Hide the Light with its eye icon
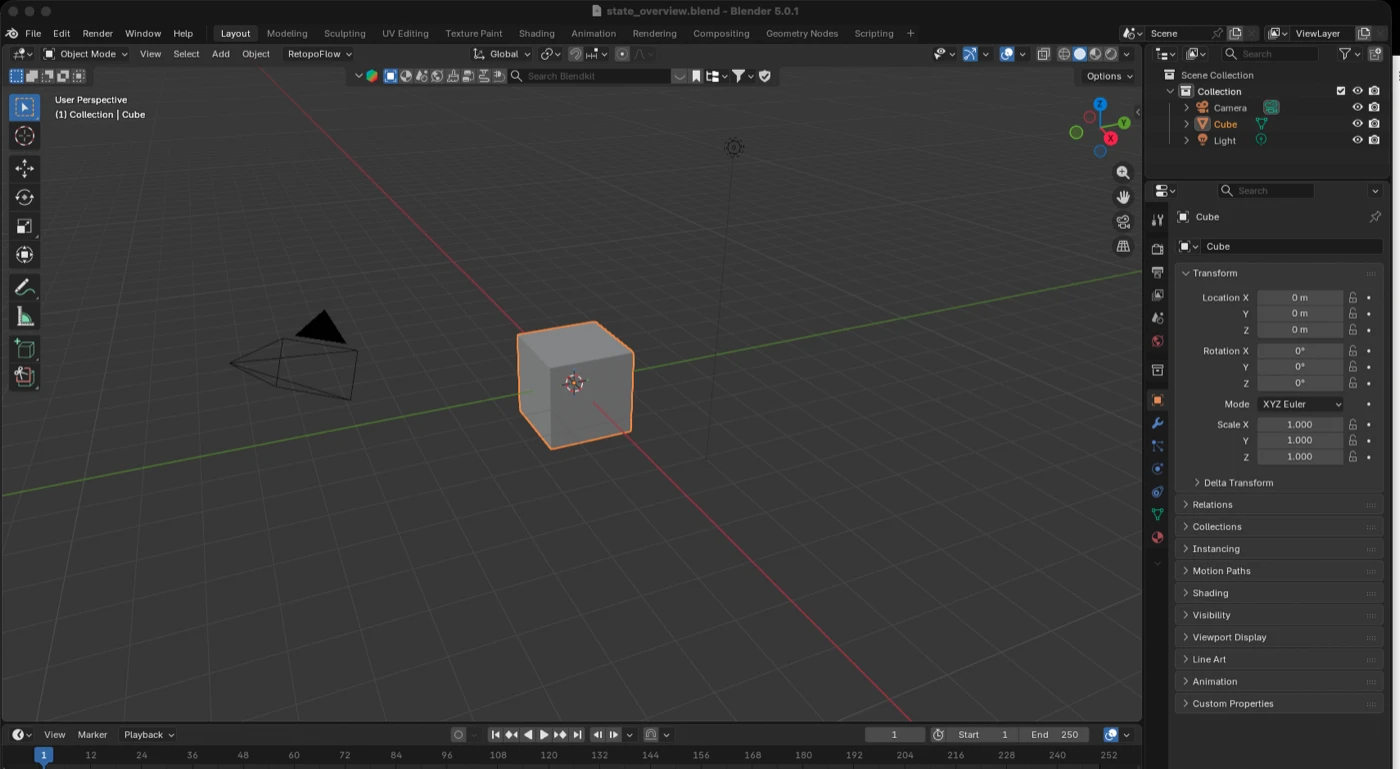Screen dimensions: 1400x769 coord(1358,140)
